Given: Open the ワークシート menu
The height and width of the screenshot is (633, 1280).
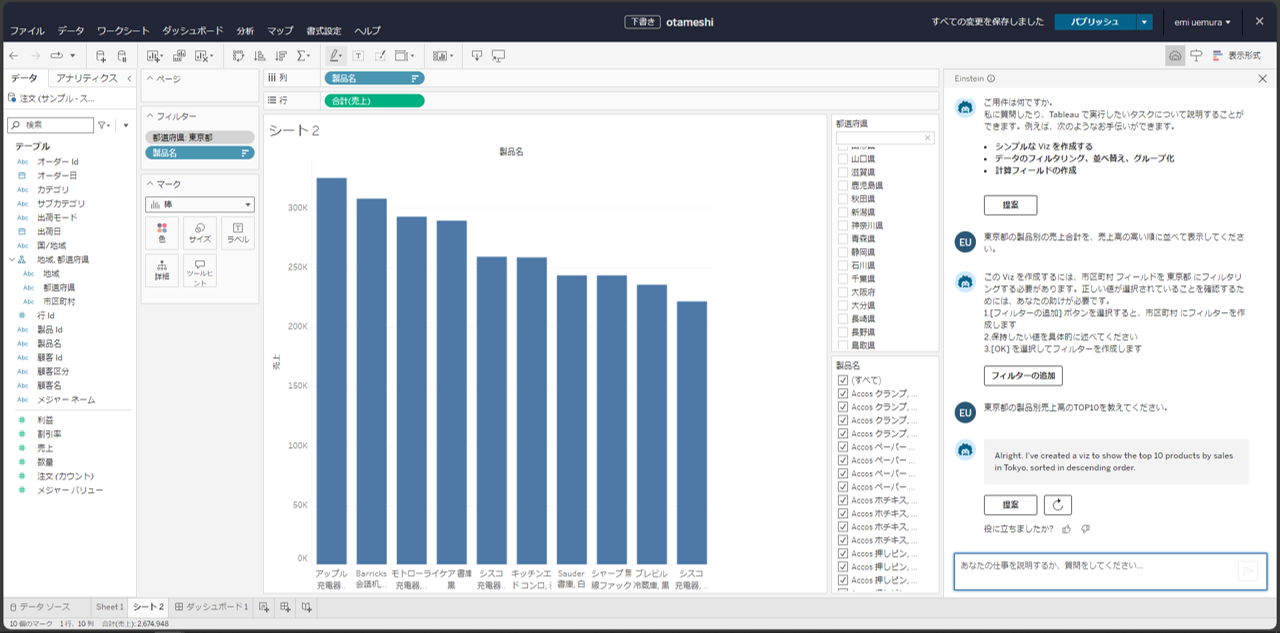Looking at the screenshot, I should 123,31.
